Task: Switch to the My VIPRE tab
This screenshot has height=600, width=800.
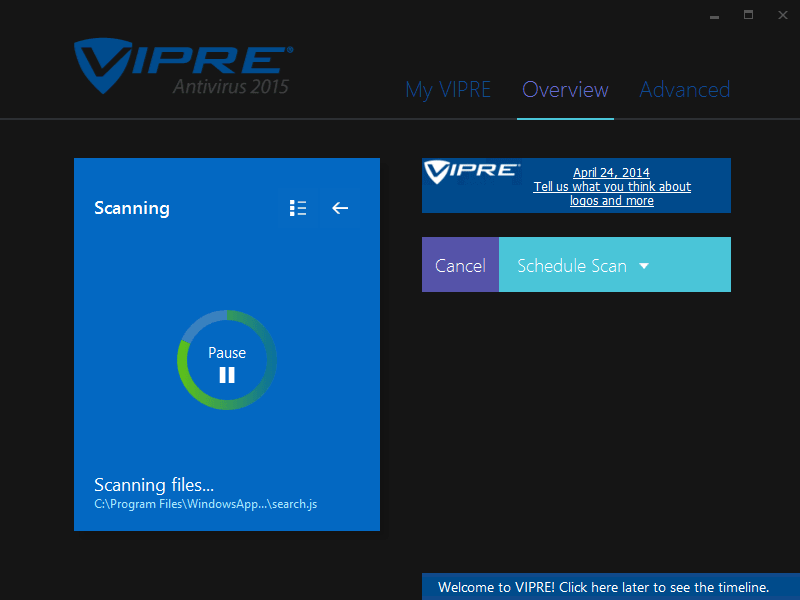Action: pos(448,90)
